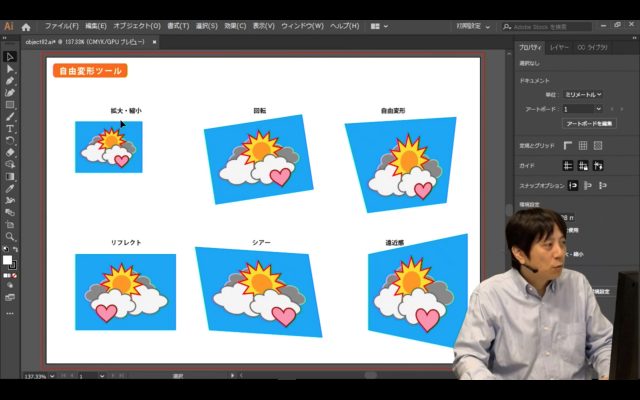Go to the Home screen icon
Viewport: 640px width, 400px height.
pos(26,27)
